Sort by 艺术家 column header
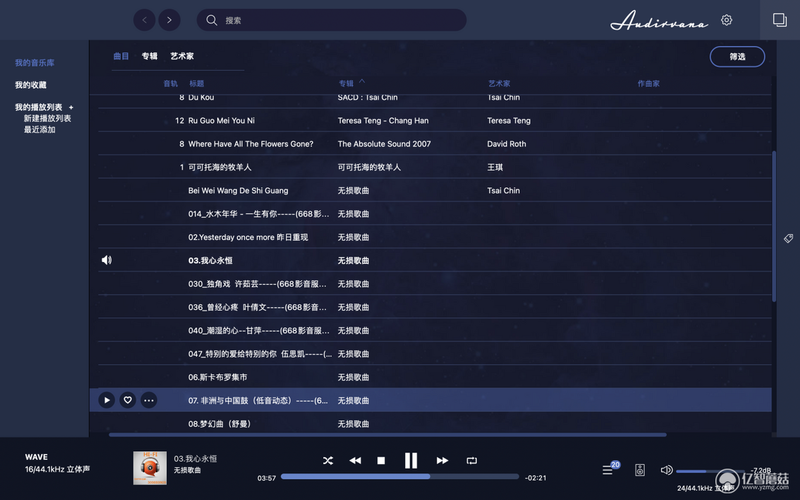Image resolution: width=800 pixels, height=500 pixels. point(499,84)
